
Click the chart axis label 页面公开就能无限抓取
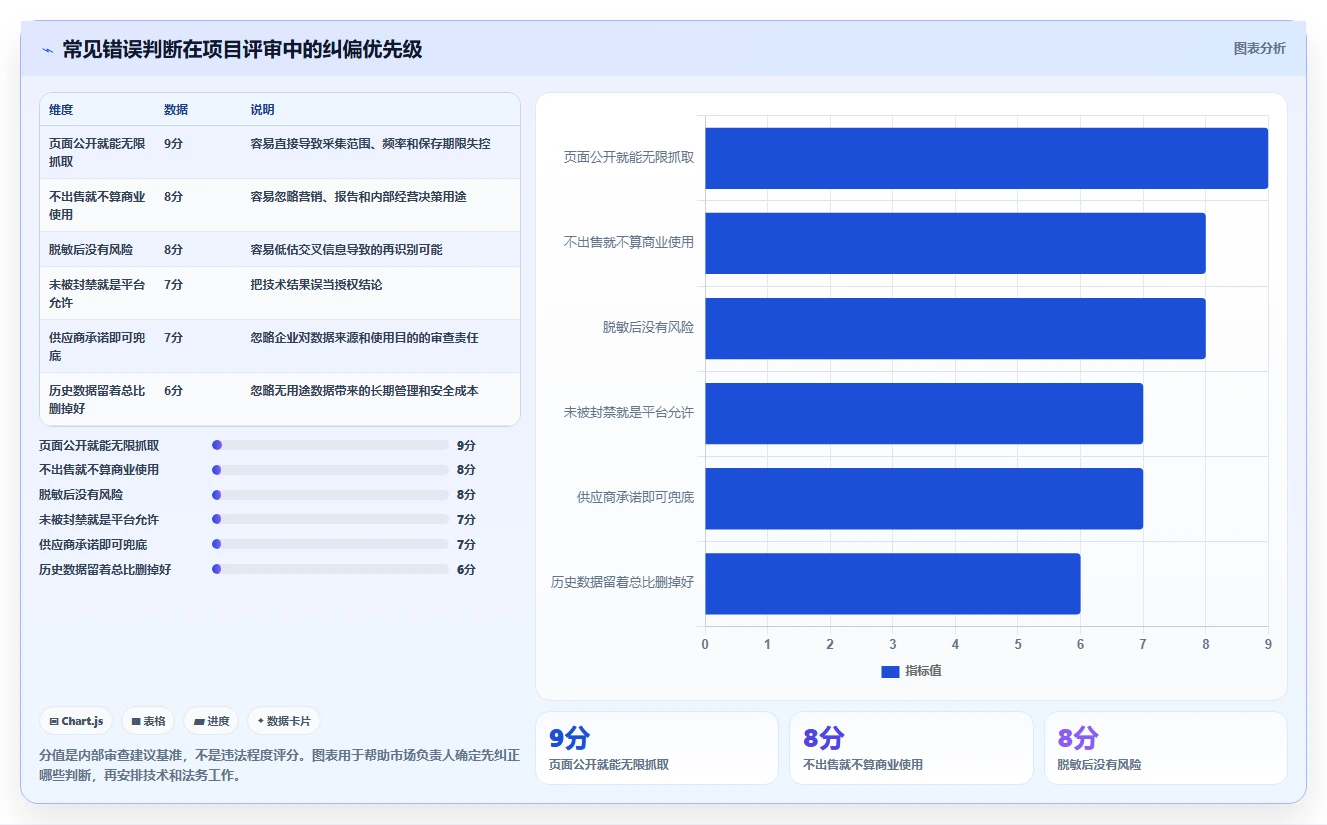click(629, 158)
